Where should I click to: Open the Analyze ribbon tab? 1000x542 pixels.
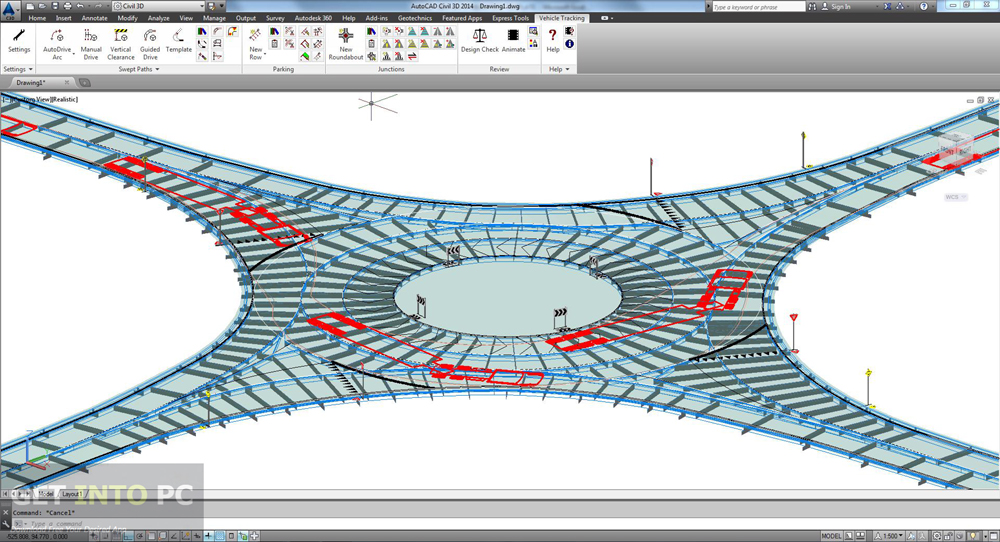pos(158,18)
